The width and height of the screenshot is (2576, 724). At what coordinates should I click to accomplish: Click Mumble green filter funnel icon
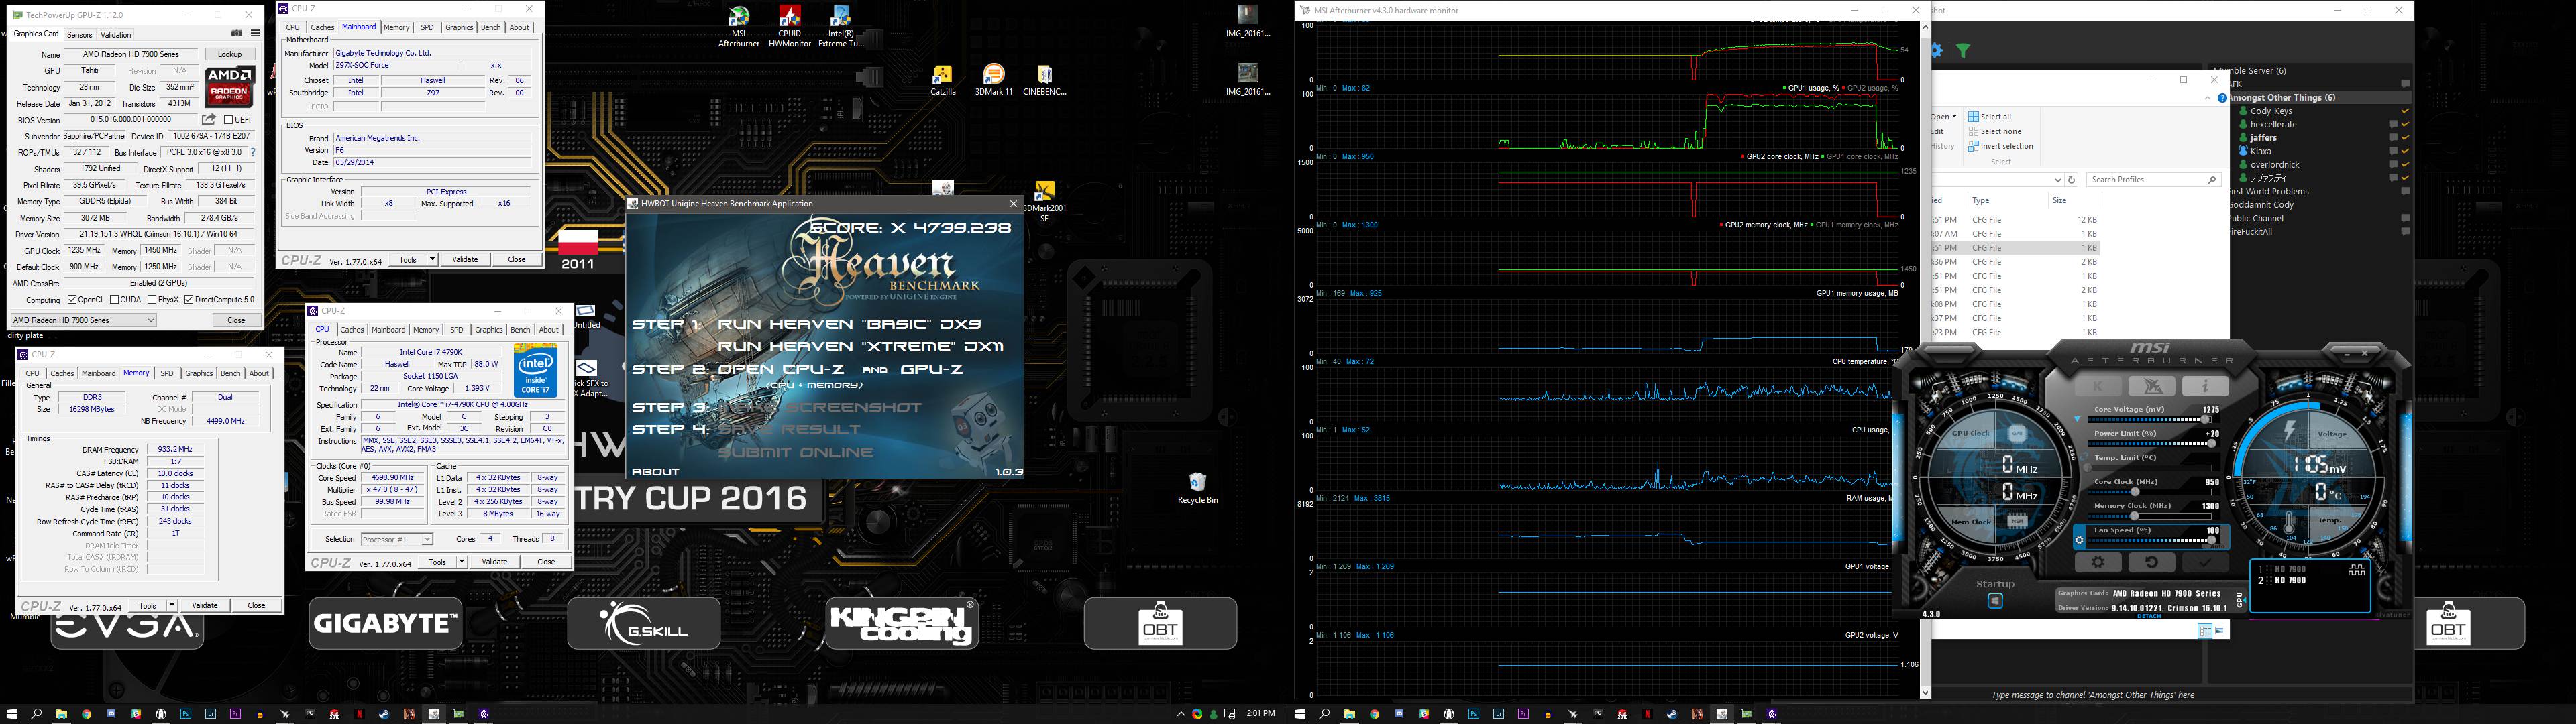(1963, 51)
